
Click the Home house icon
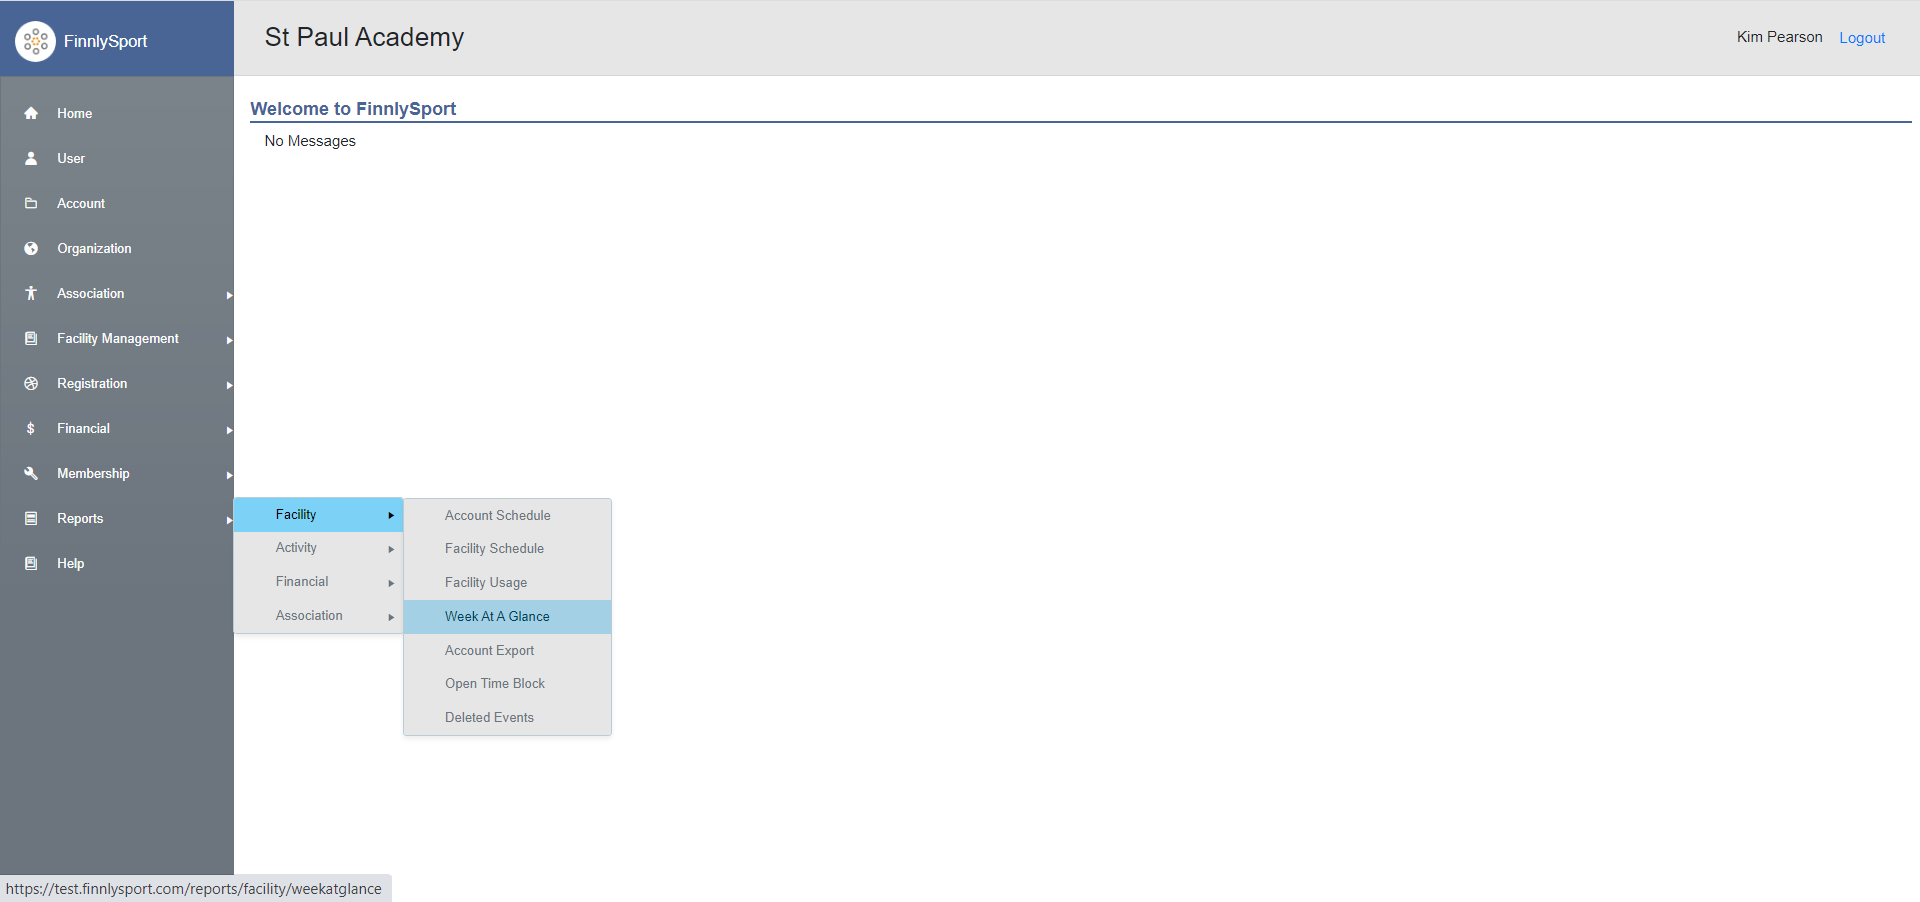(31, 113)
